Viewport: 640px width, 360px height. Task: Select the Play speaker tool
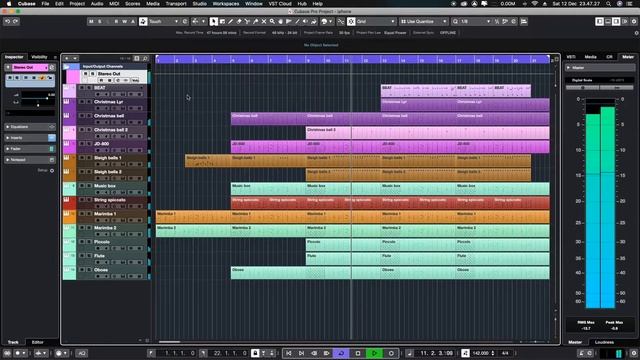click(x=305, y=21)
